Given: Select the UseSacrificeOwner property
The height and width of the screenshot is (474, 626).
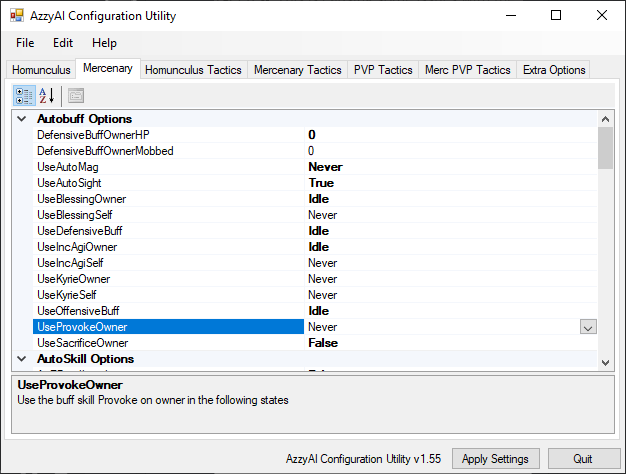Looking at the screenshot, I should (168, 343).
